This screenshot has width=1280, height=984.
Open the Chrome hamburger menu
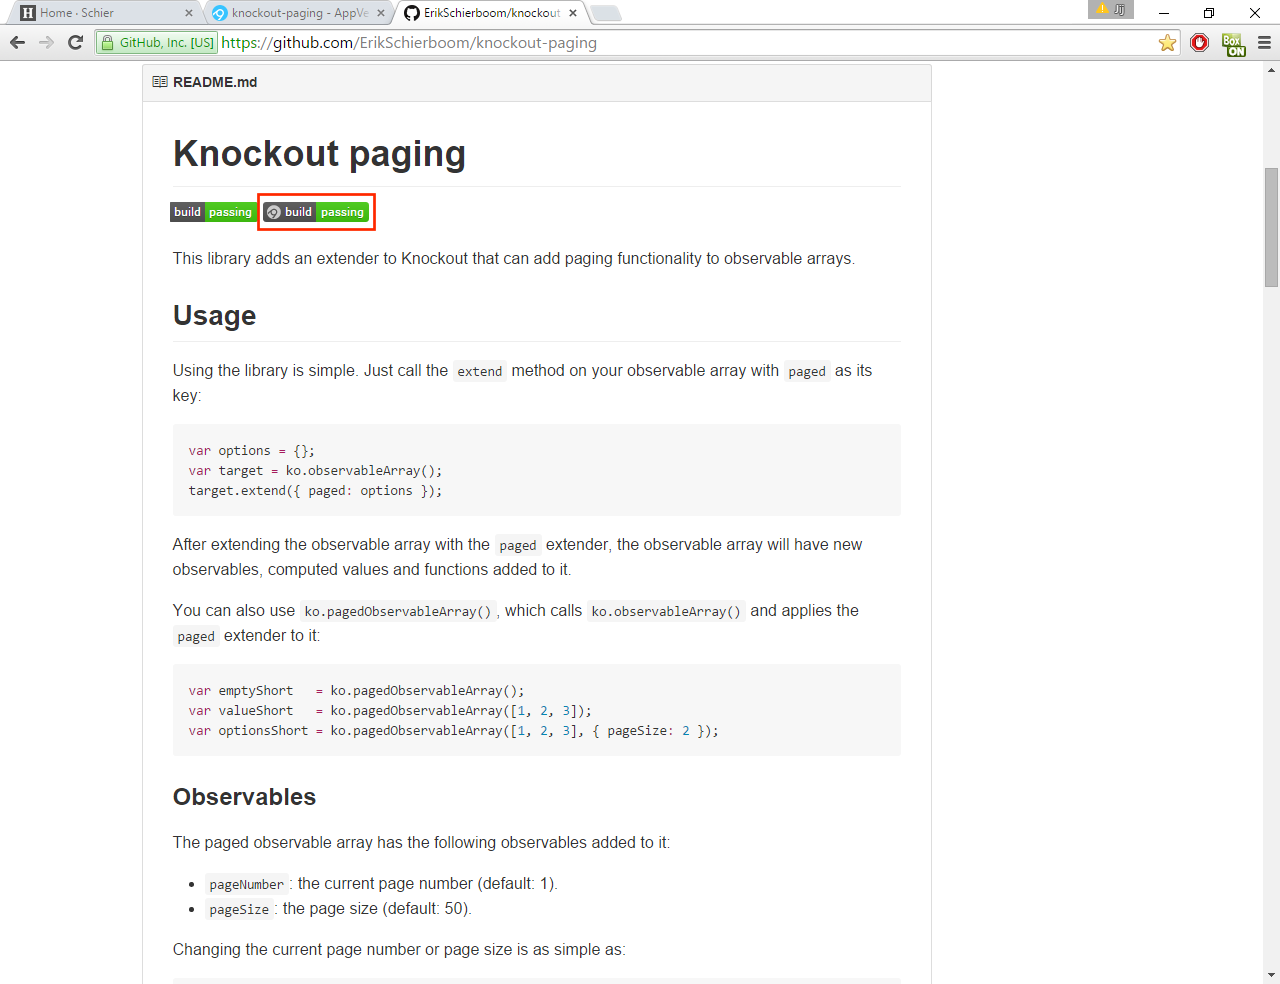[x=1264, y=43]
